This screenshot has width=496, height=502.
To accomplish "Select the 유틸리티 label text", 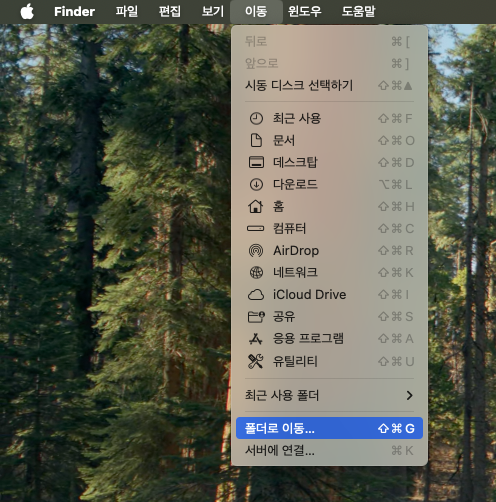I will tap(295, 361).
